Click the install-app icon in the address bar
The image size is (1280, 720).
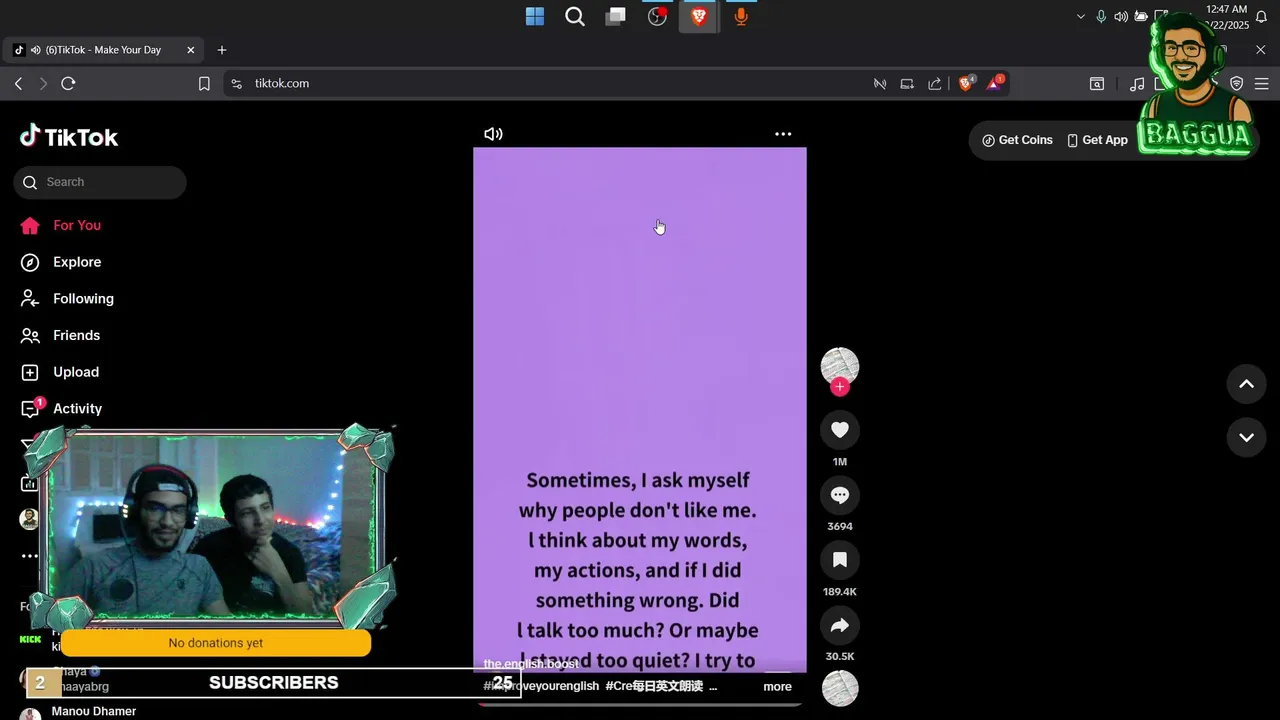907,84
